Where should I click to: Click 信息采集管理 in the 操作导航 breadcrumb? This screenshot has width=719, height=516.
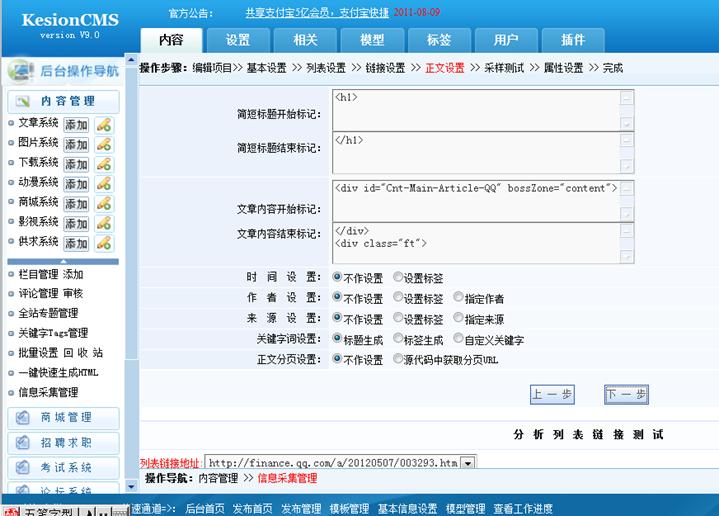point(287,478)
